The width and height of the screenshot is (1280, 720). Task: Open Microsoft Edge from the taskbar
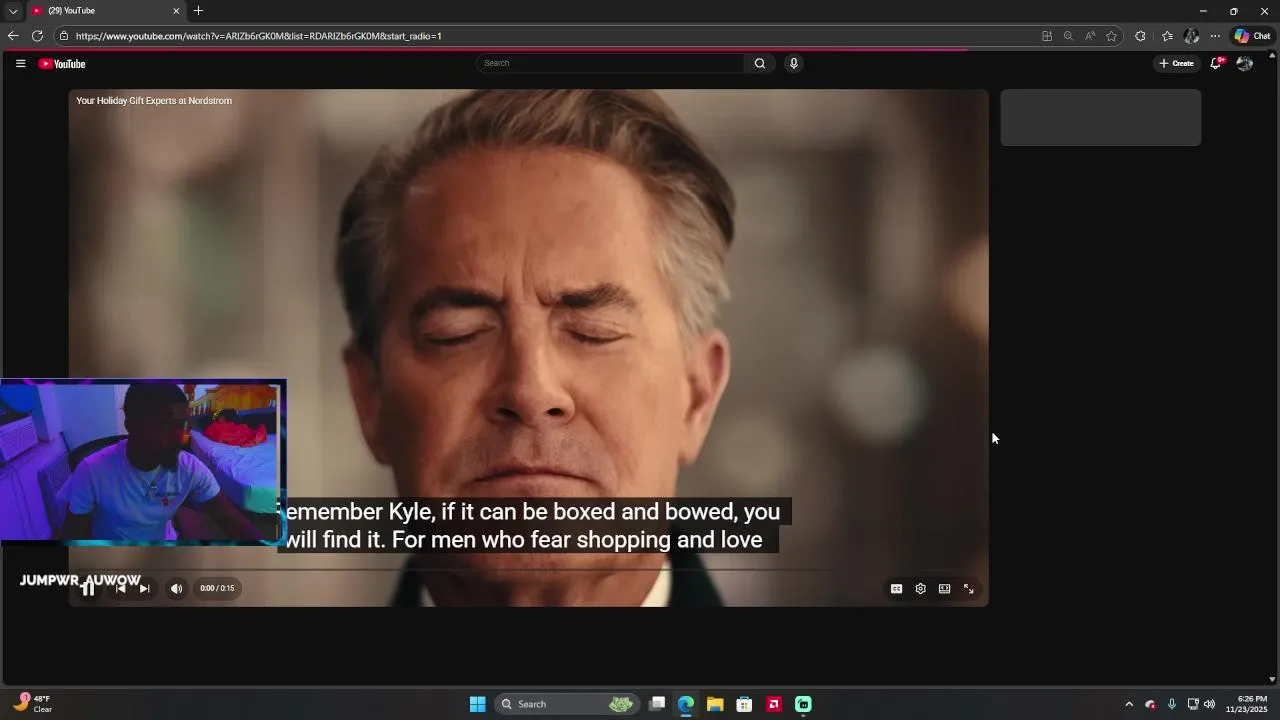tap(686, 704)
